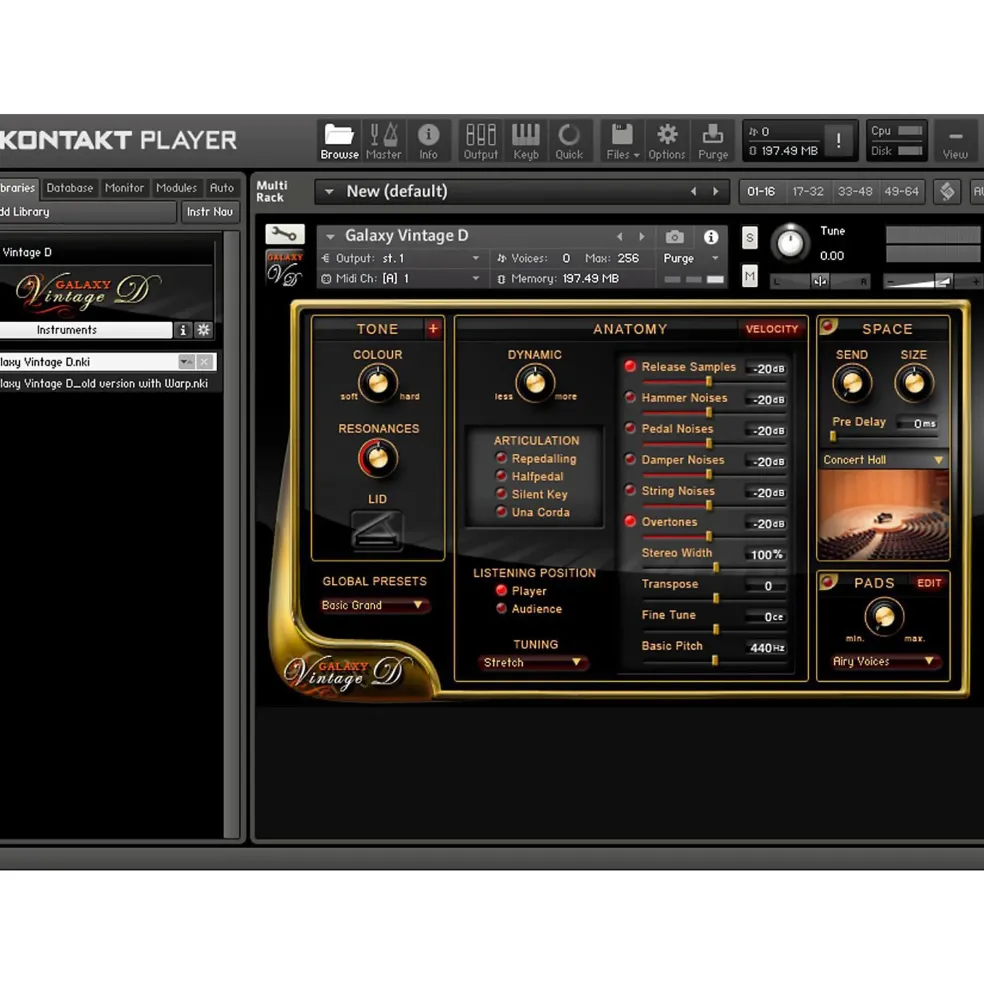Click the View minimize icon

tap(955, 143)
